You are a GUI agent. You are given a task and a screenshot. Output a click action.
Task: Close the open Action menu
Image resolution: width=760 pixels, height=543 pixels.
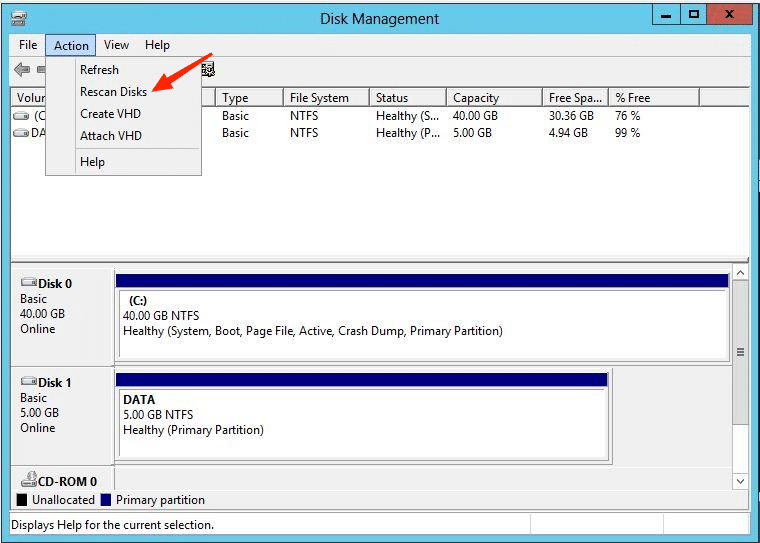tap(71, 45)
